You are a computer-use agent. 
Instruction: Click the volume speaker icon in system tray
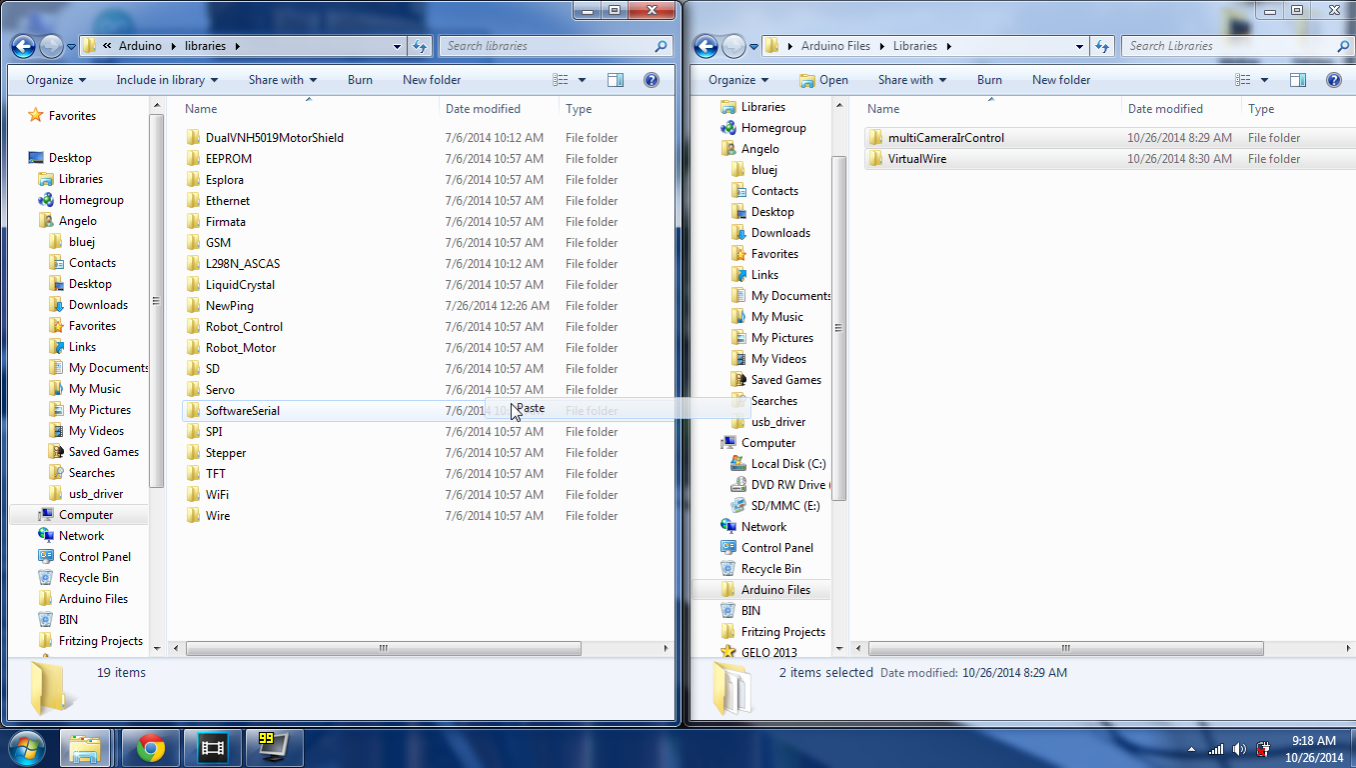[1240, 749]
